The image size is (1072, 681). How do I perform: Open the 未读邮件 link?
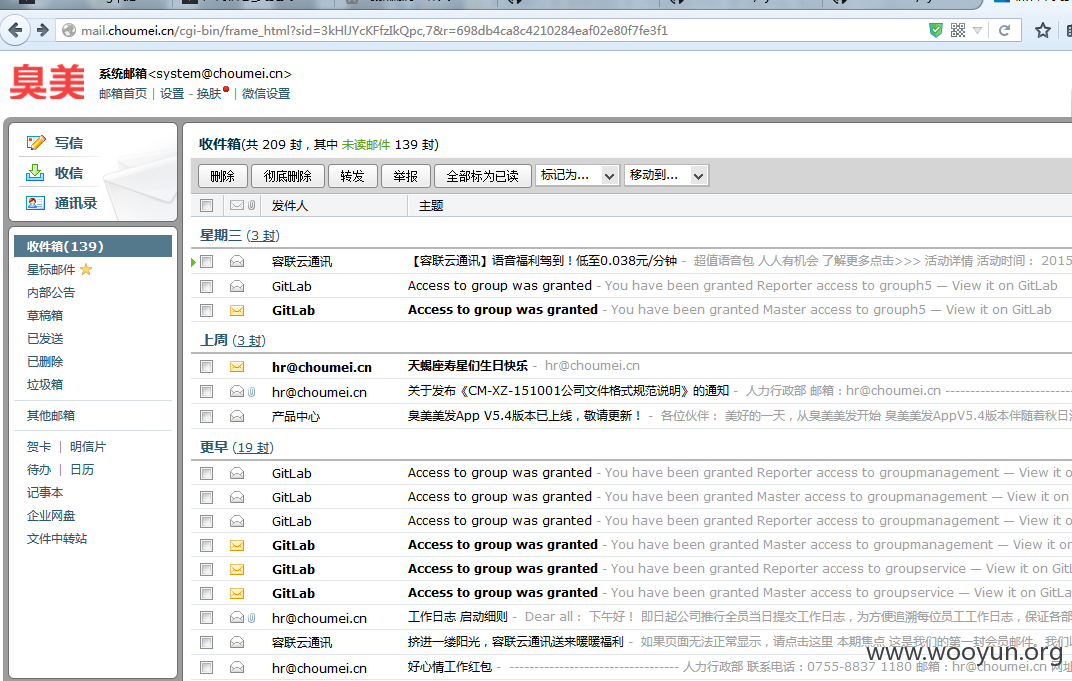(366, 144)
